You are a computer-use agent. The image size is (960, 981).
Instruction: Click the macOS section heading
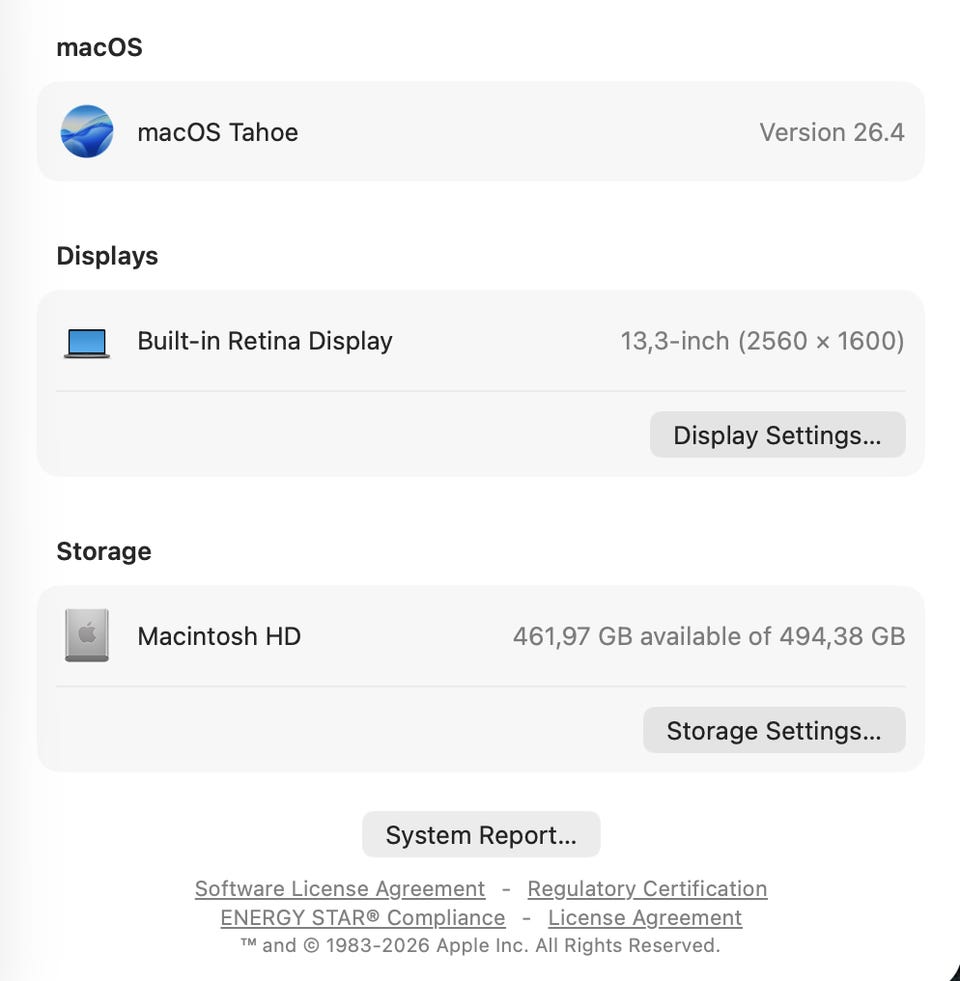[x=99, y=47]
